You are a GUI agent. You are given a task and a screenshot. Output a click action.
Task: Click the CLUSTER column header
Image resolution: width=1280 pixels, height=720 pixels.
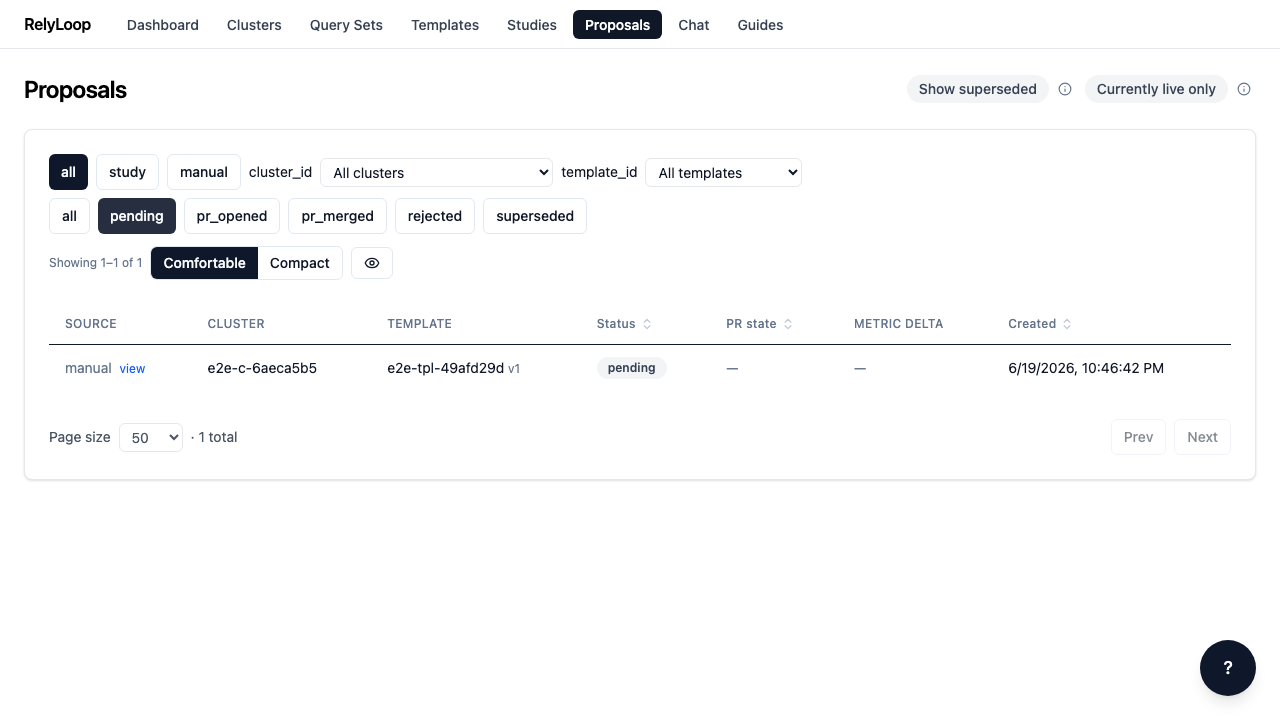click(236, 324)
